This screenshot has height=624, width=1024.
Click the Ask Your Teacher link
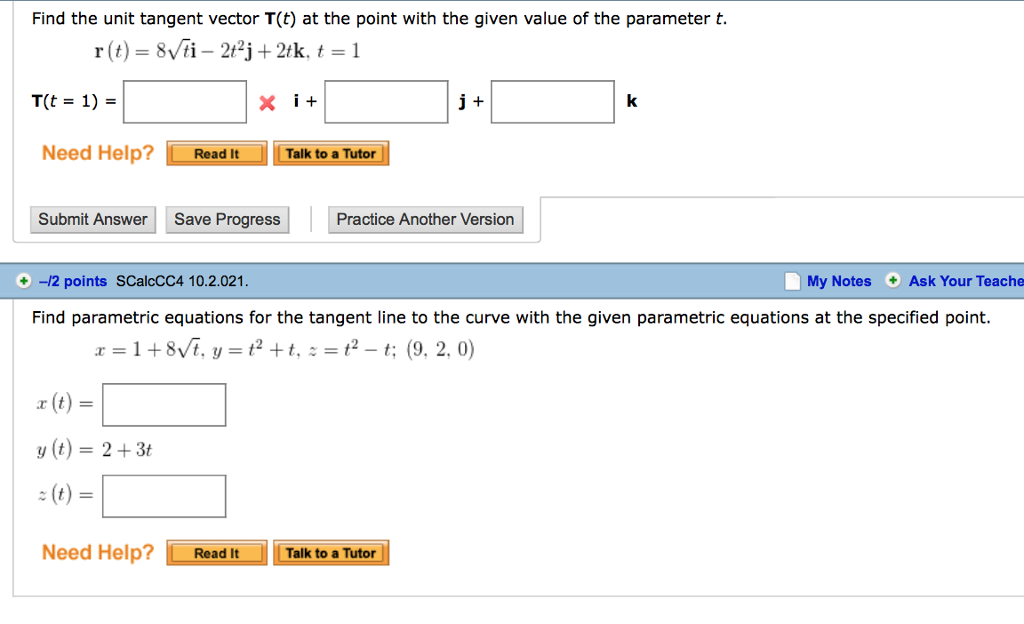[x=965, y=281]
